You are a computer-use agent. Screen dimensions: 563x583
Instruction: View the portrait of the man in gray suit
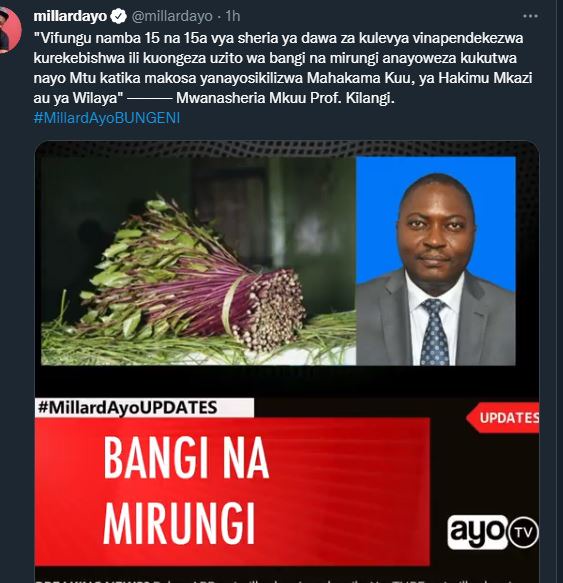[436, 261]
